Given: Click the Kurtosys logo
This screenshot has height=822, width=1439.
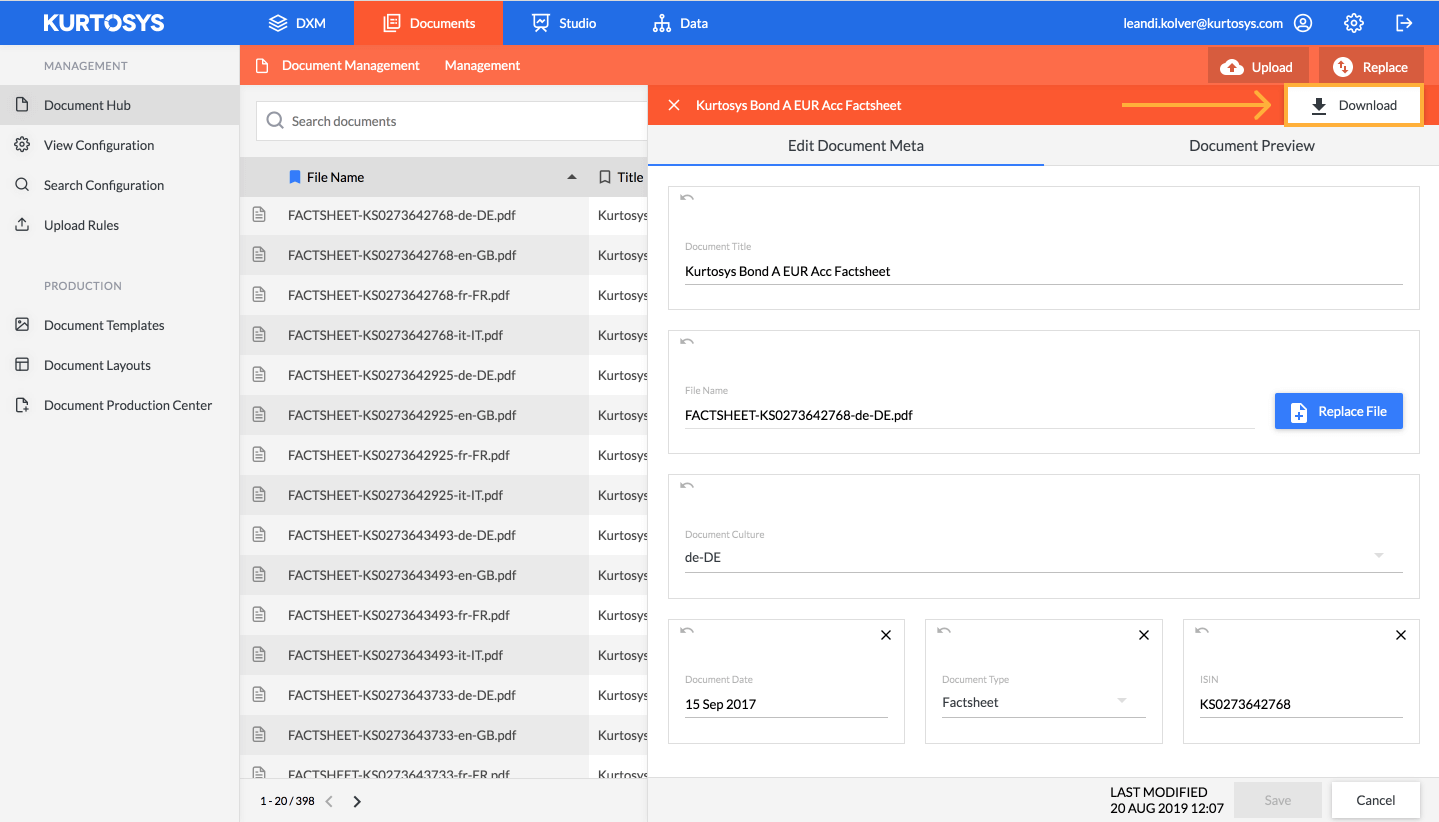Looking at the screenshot, I should pyautogui.click(x=104, y=22).
